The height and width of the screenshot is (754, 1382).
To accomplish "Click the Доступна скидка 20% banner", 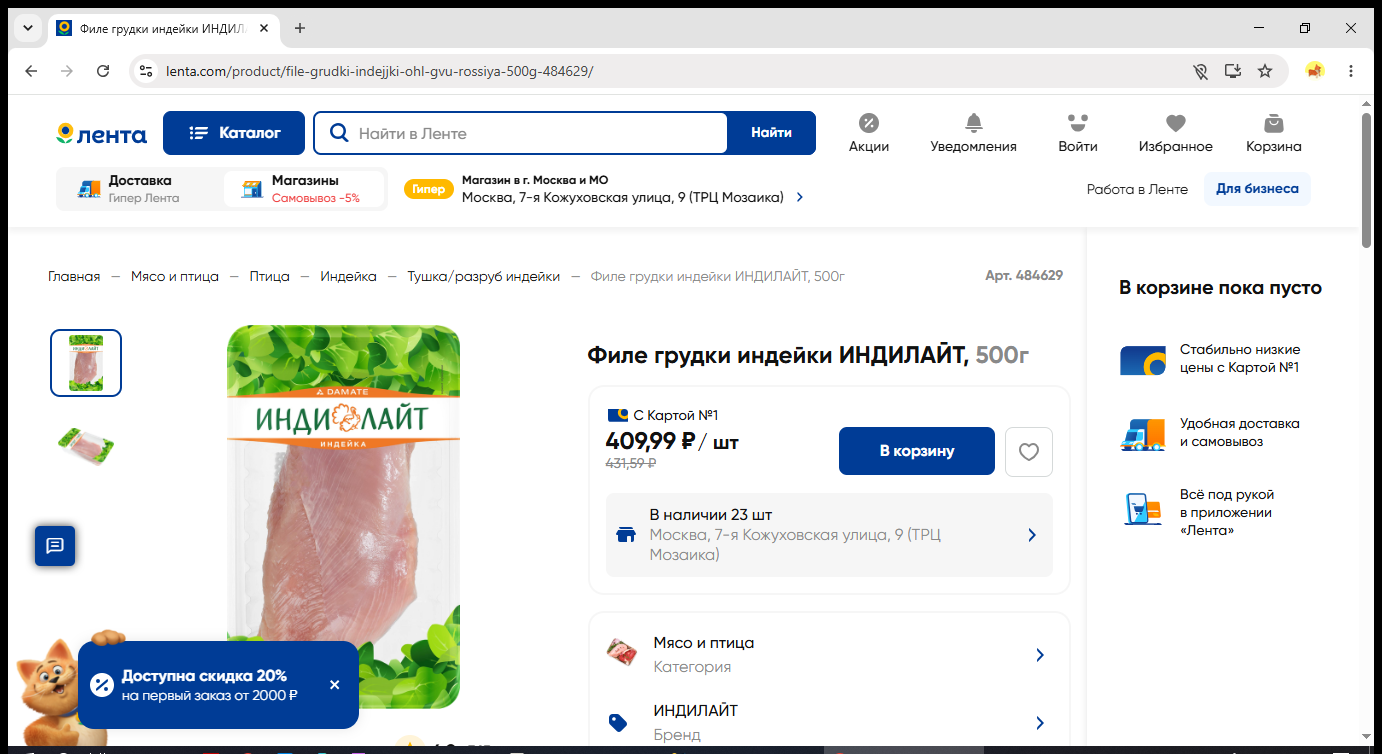I will tap(218, 685).
